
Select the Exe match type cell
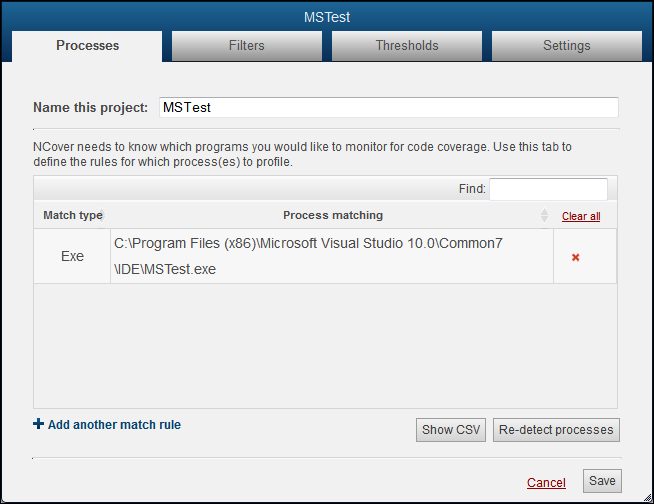pos(72,256)
